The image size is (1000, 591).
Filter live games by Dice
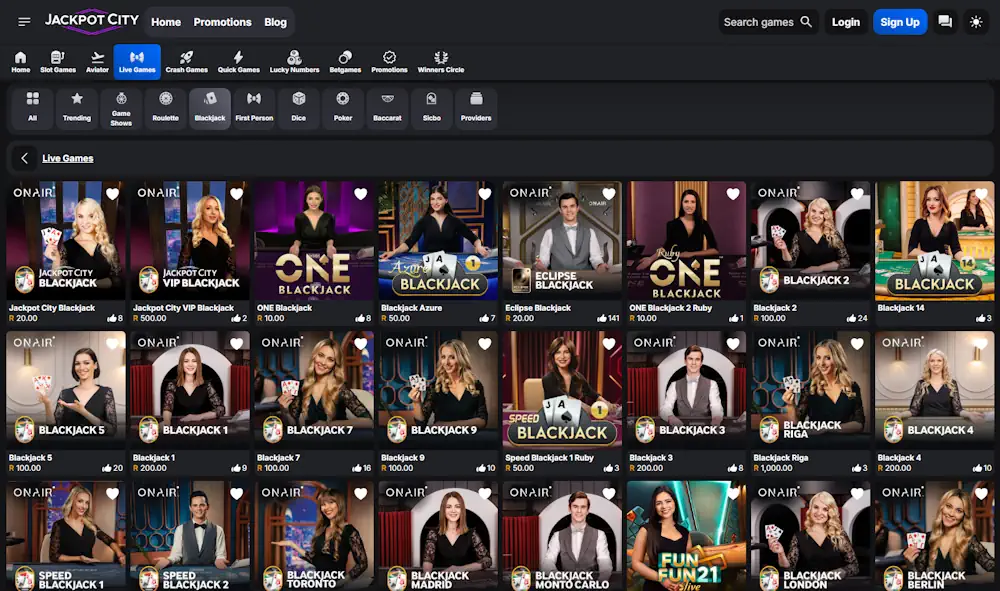point(299,108)
